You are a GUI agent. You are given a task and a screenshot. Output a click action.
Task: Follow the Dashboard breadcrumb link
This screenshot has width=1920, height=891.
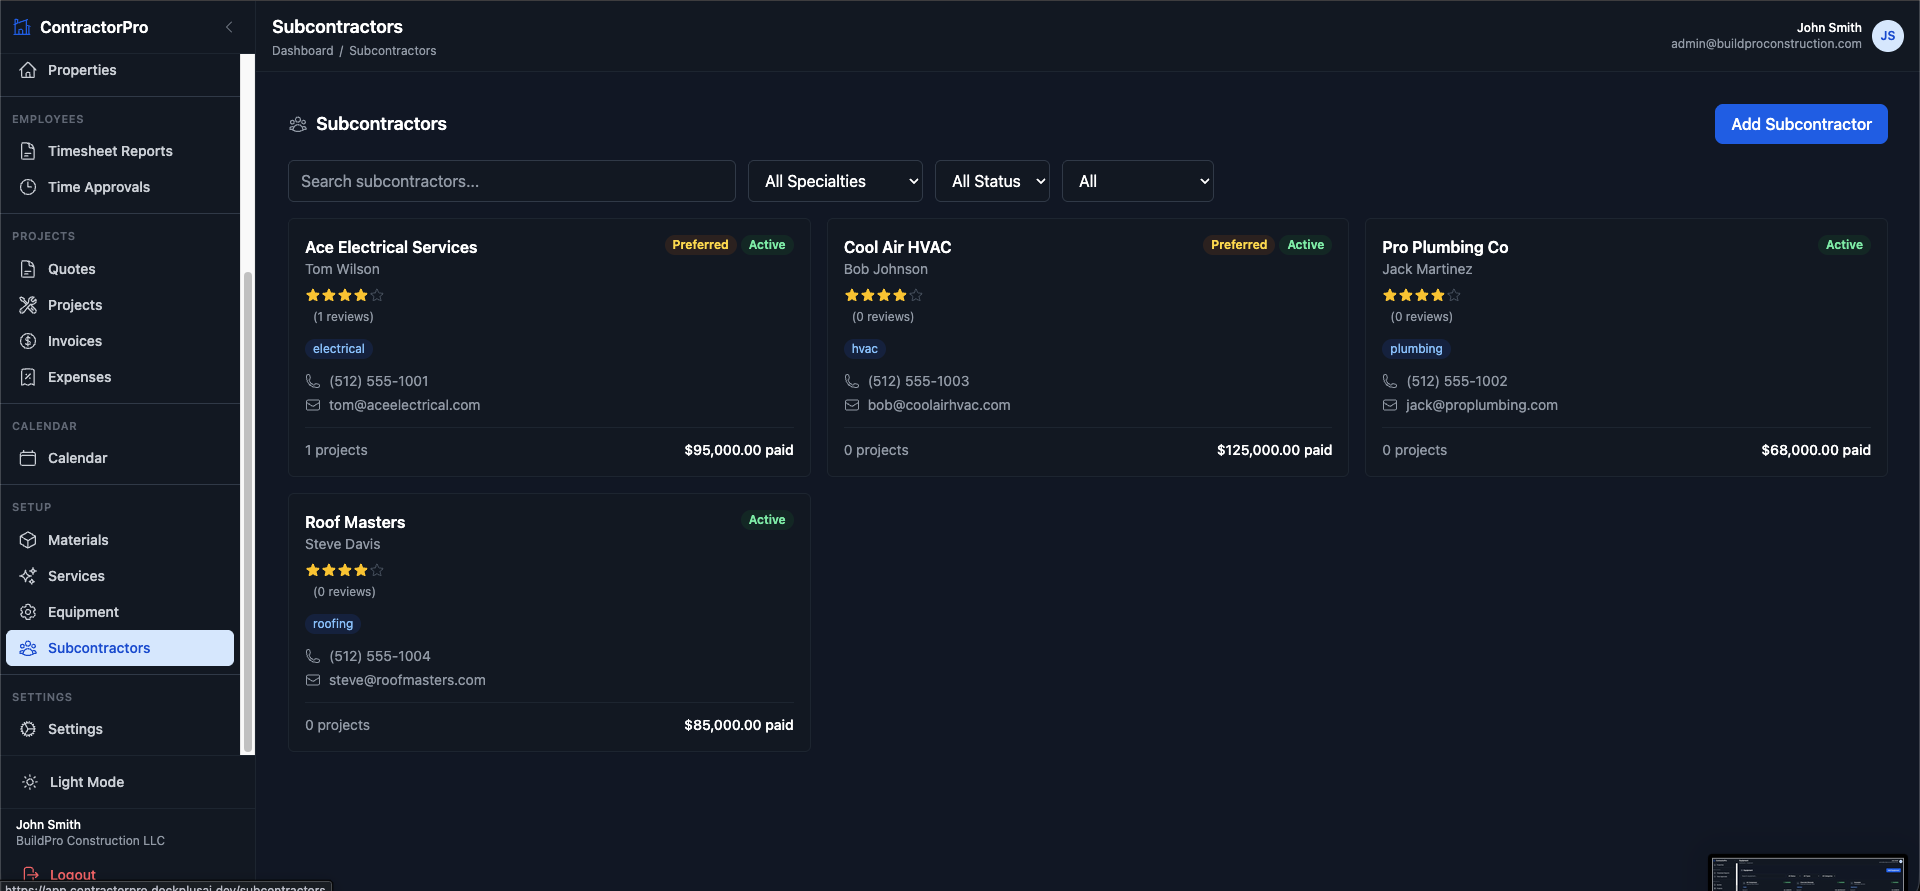pyautogui.click(x=302, y=51)
